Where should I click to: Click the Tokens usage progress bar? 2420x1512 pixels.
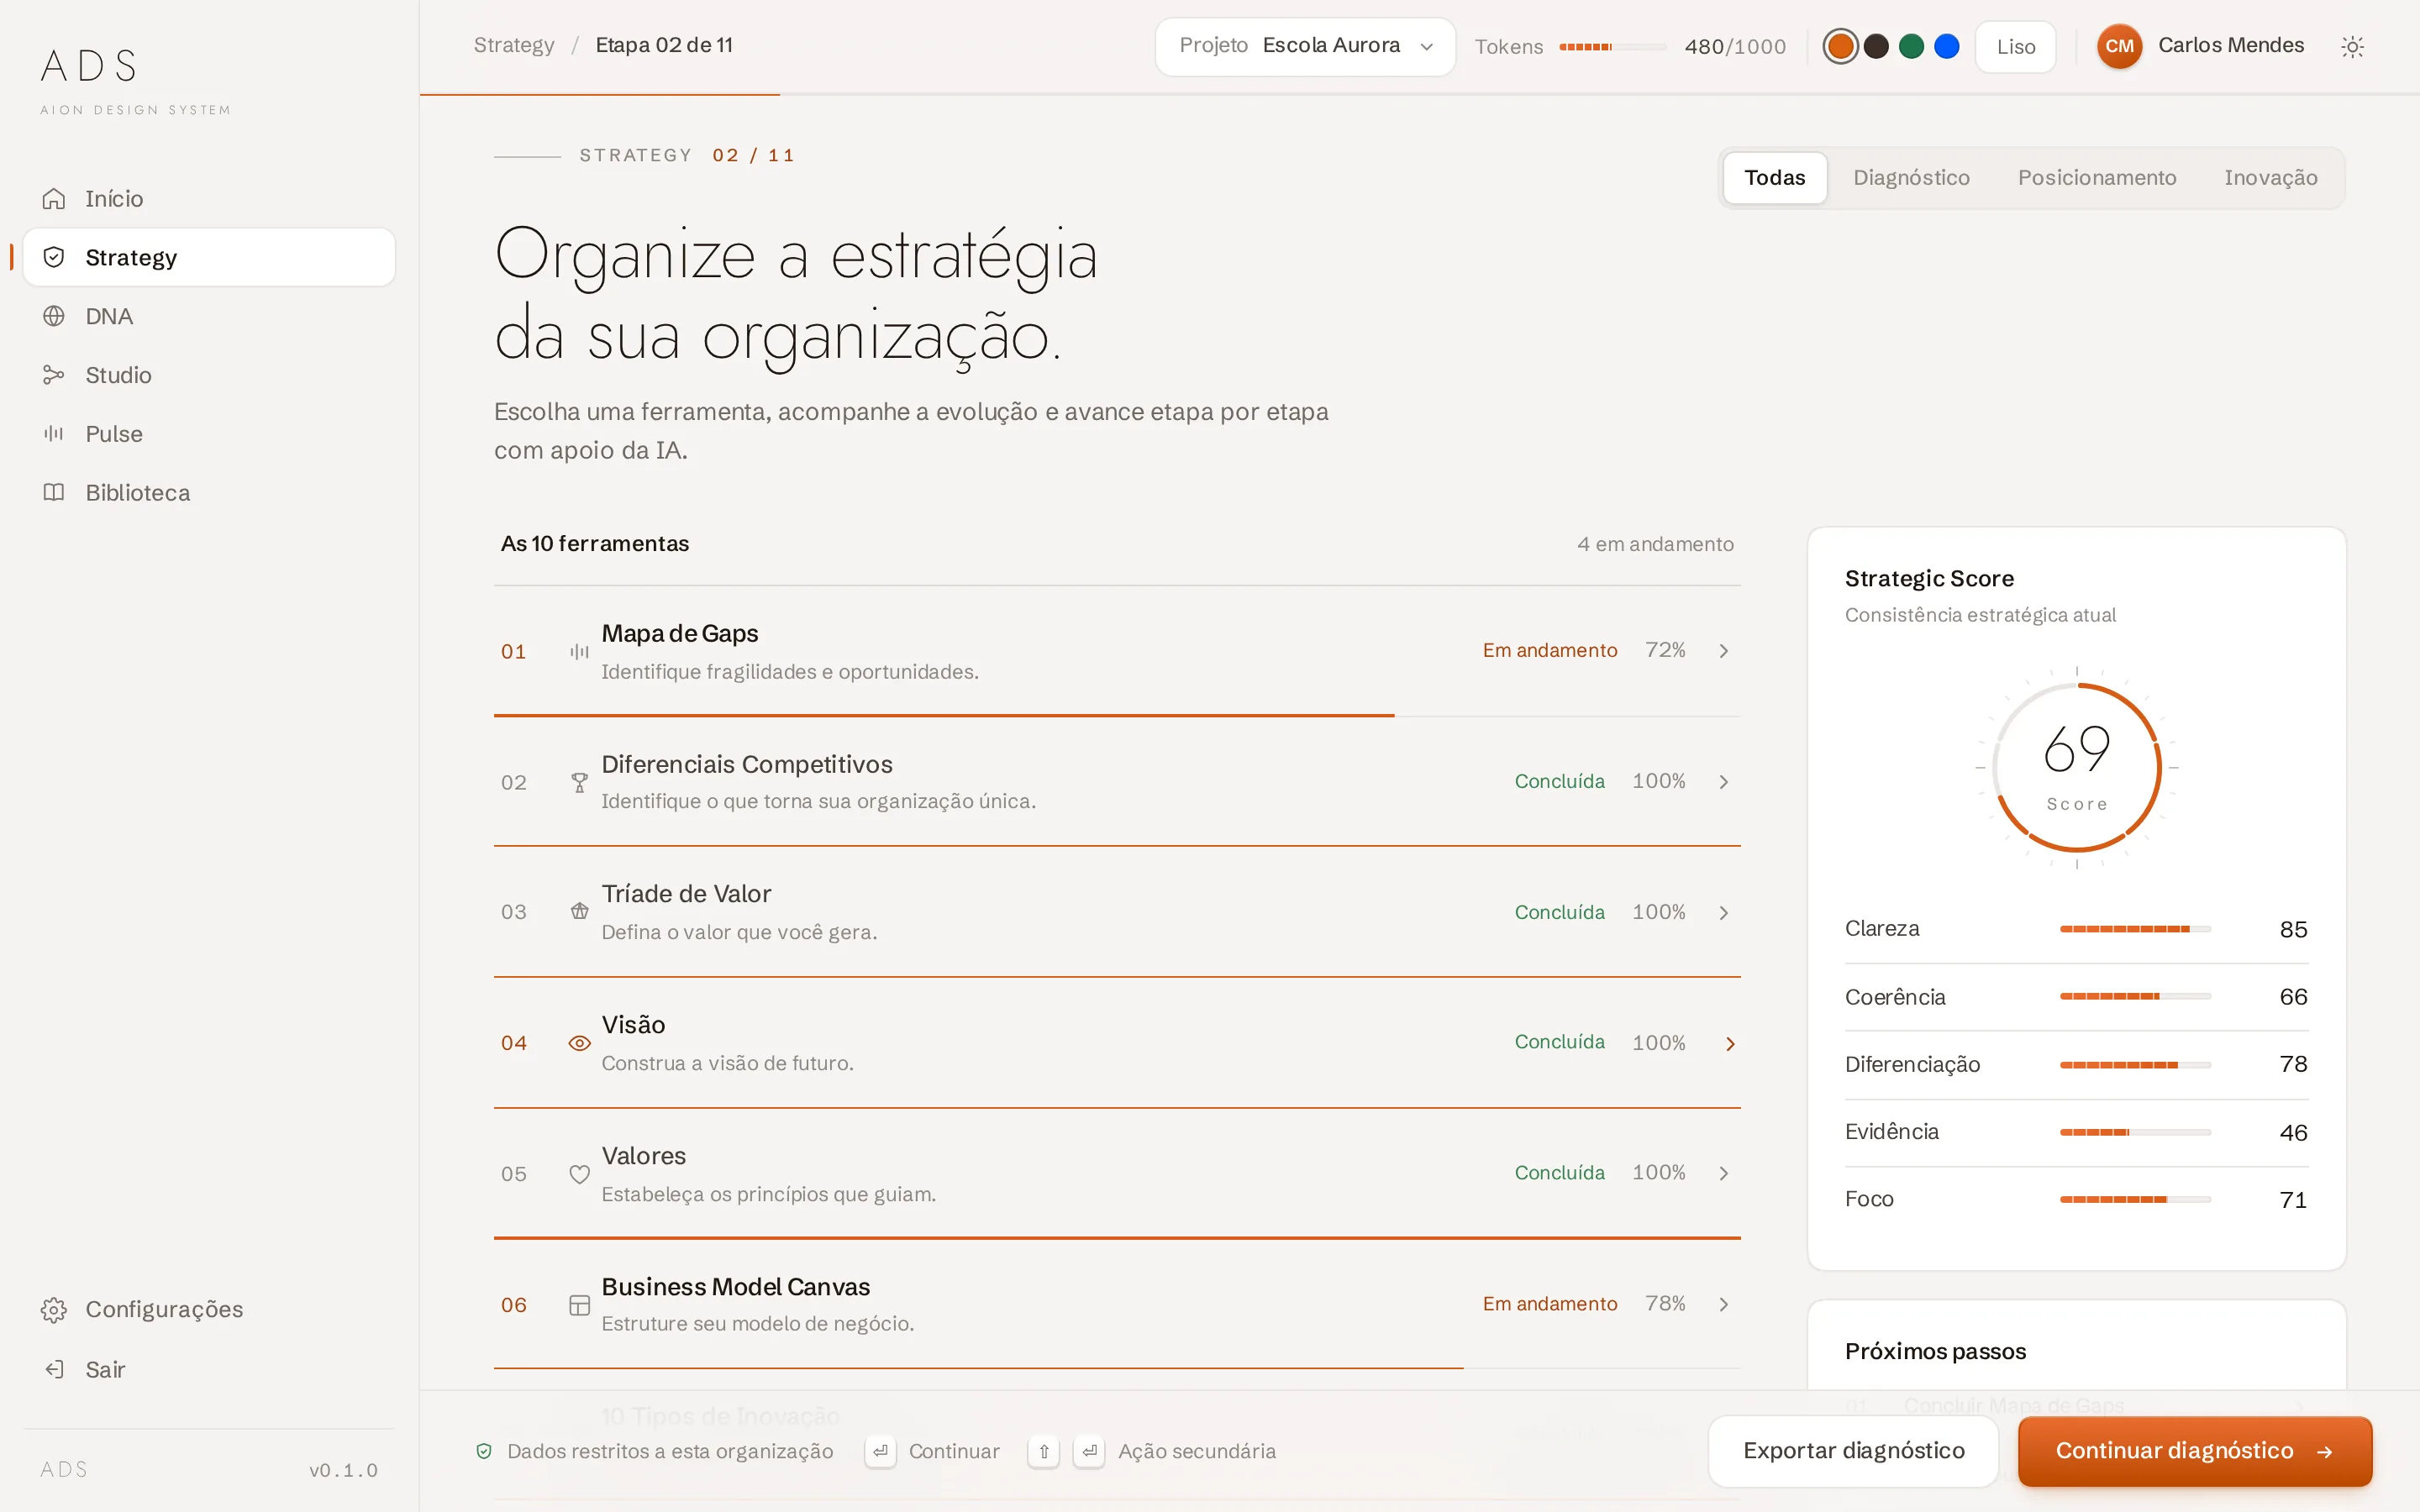click(1613, 47)
